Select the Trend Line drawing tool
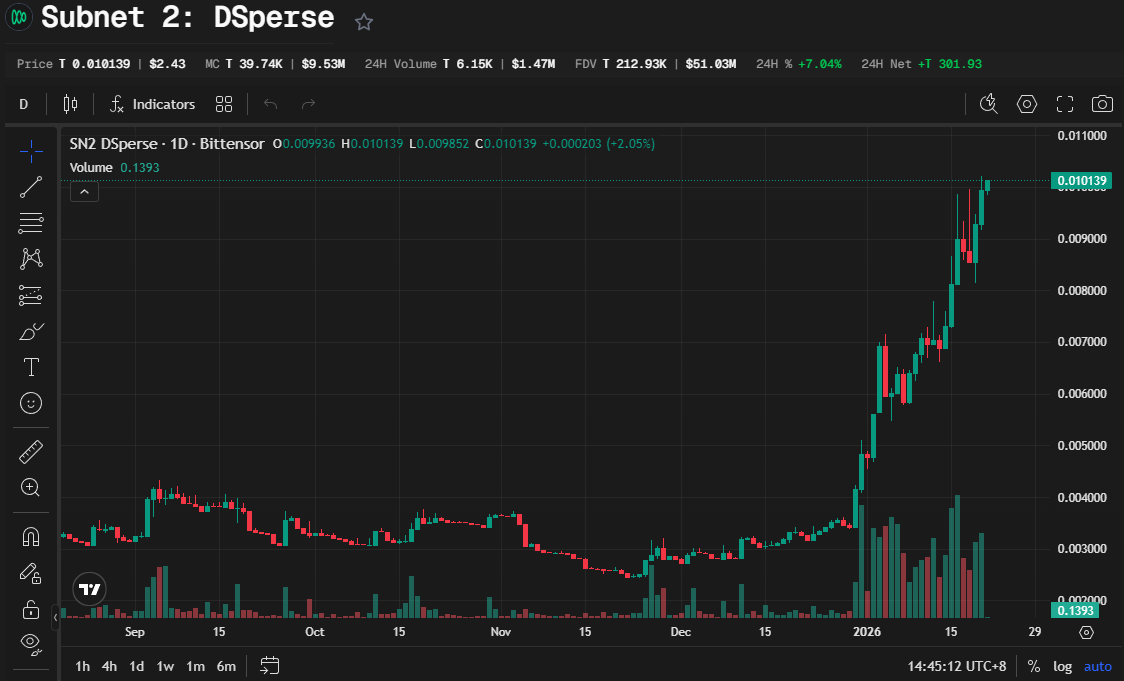This screenshot has height=681, width=1124. pos(31,186)
